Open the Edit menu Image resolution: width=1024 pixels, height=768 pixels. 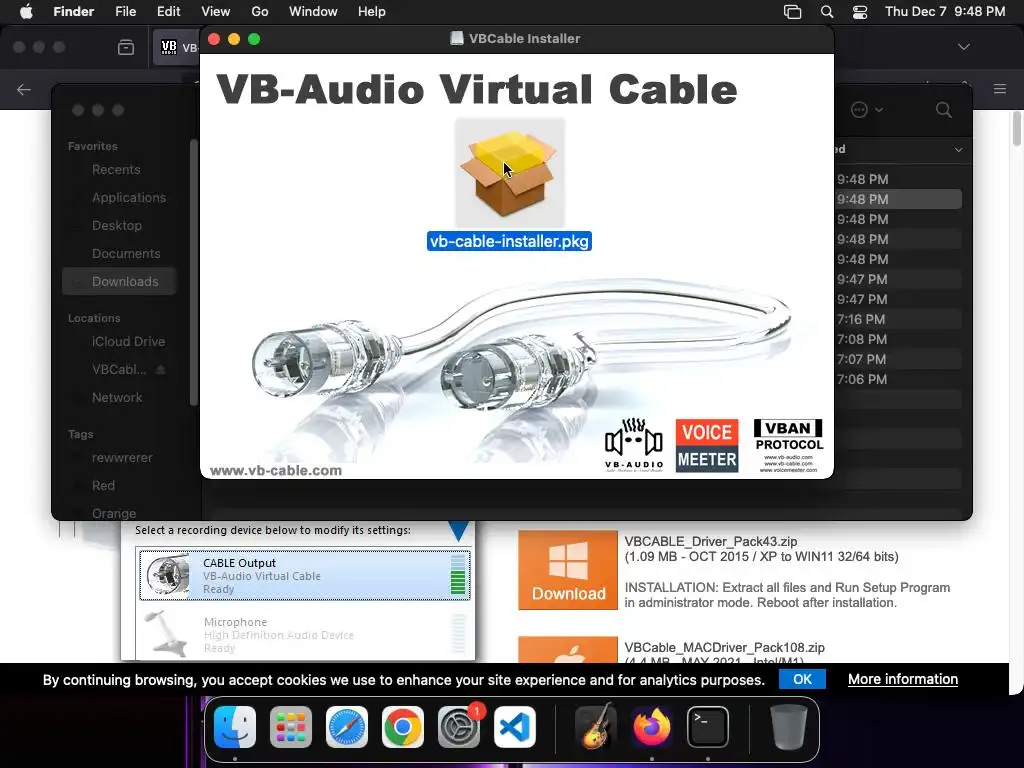pyautogui.click(x=168, y=12)
